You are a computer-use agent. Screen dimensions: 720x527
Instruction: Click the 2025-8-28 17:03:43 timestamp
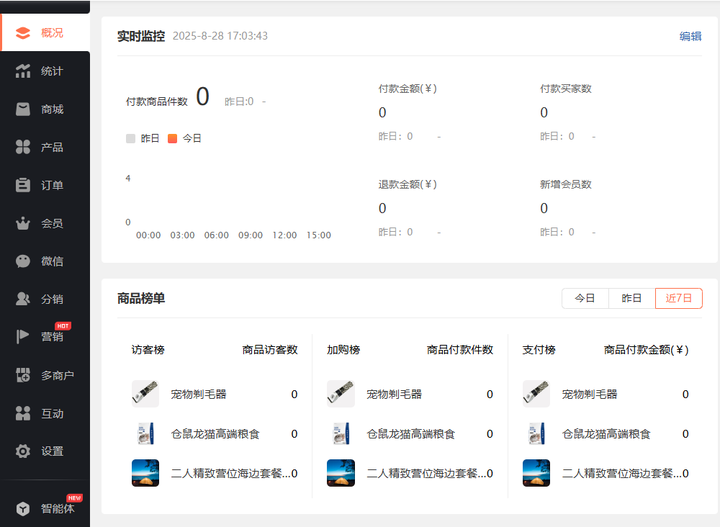220,36
